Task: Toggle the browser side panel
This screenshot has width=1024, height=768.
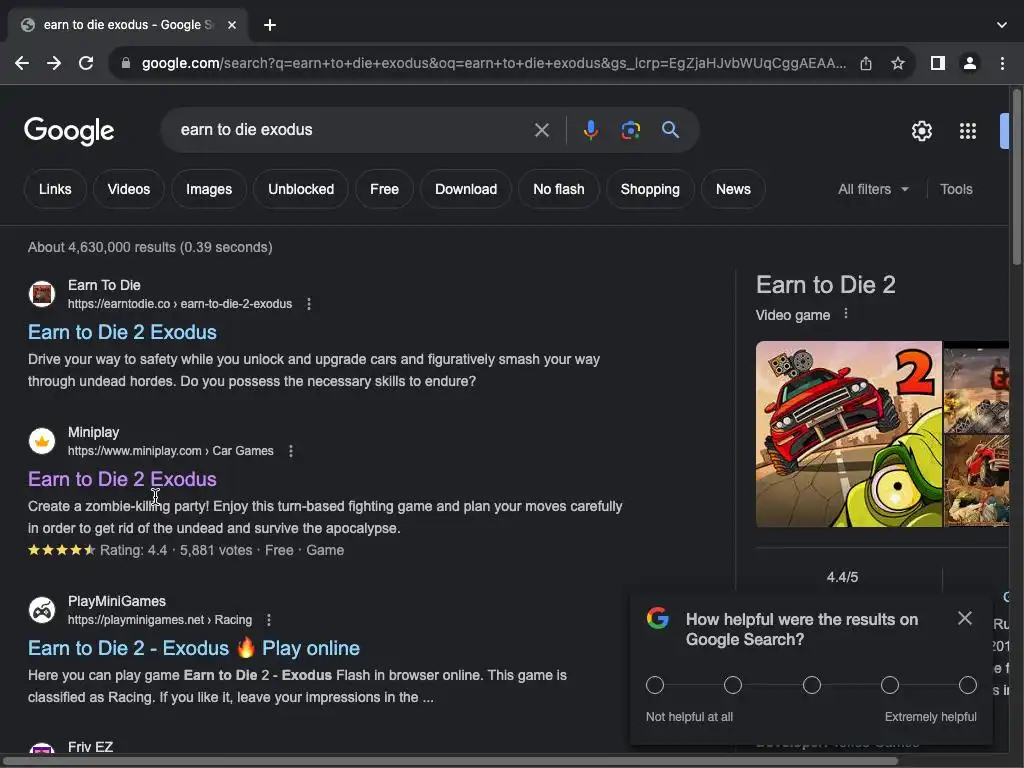Action: coord(938,63)
